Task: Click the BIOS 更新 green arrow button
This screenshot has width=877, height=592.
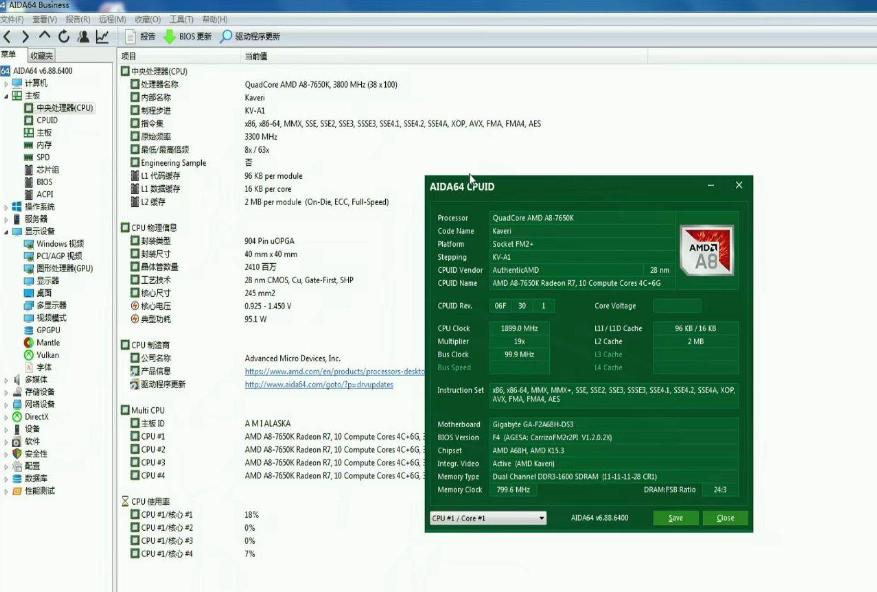Action: point(187,37)
